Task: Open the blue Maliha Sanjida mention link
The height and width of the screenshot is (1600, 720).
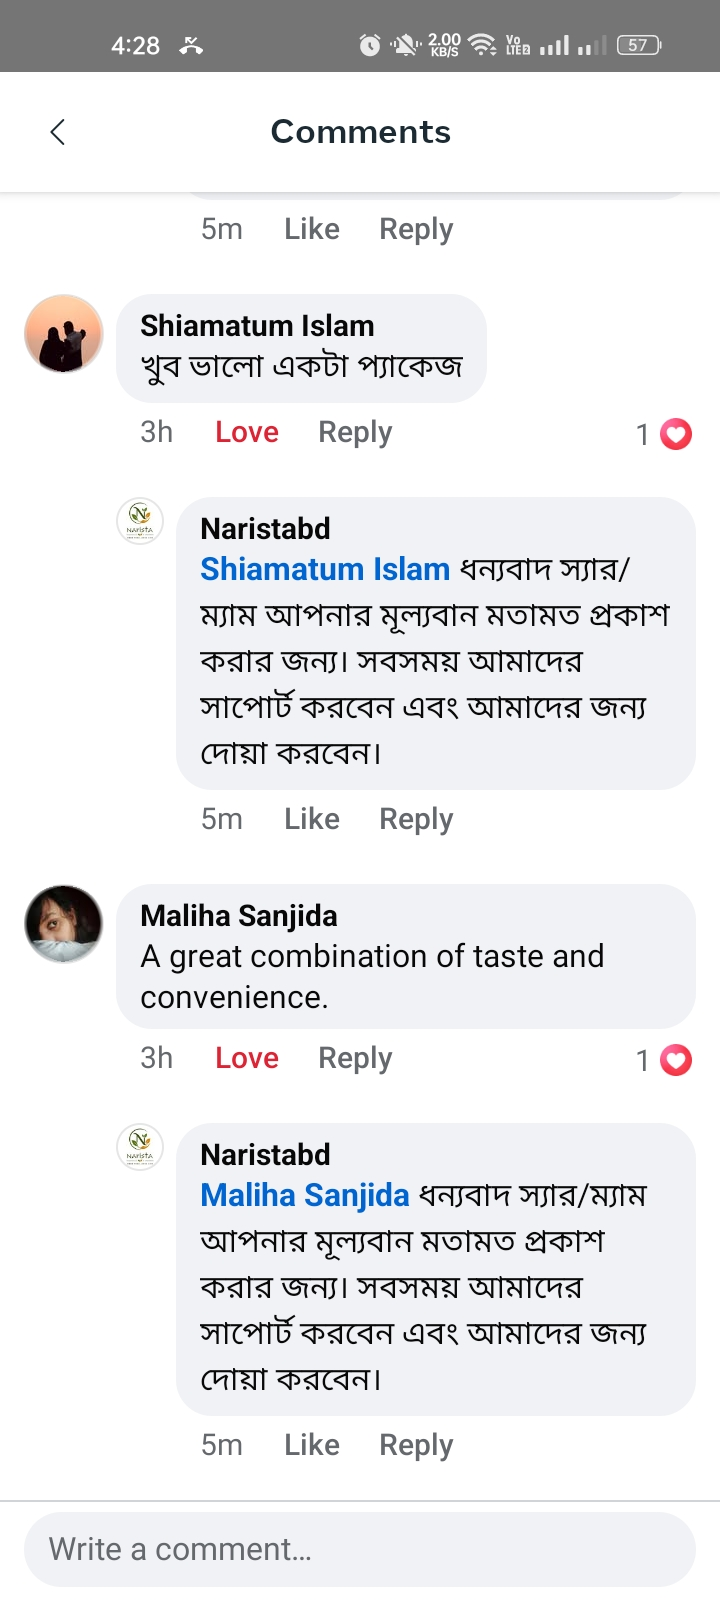Action: pyautogui.click(x=305, y=1195)
